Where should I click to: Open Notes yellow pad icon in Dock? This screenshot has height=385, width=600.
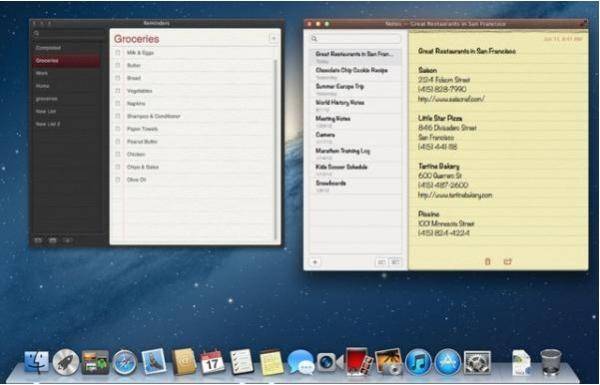click(272, 362)
